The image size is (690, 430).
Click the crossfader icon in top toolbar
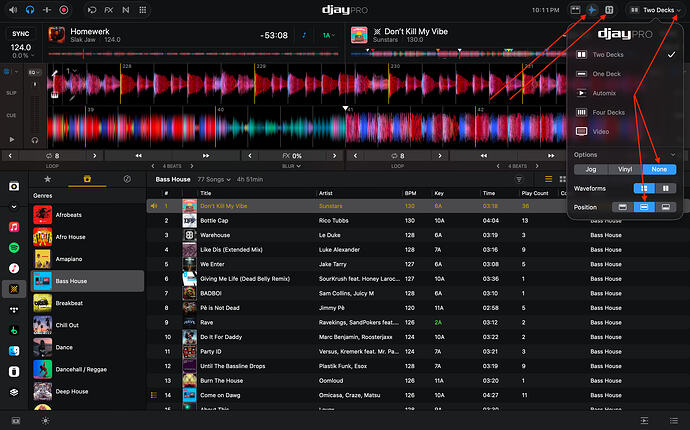(47, 10)
